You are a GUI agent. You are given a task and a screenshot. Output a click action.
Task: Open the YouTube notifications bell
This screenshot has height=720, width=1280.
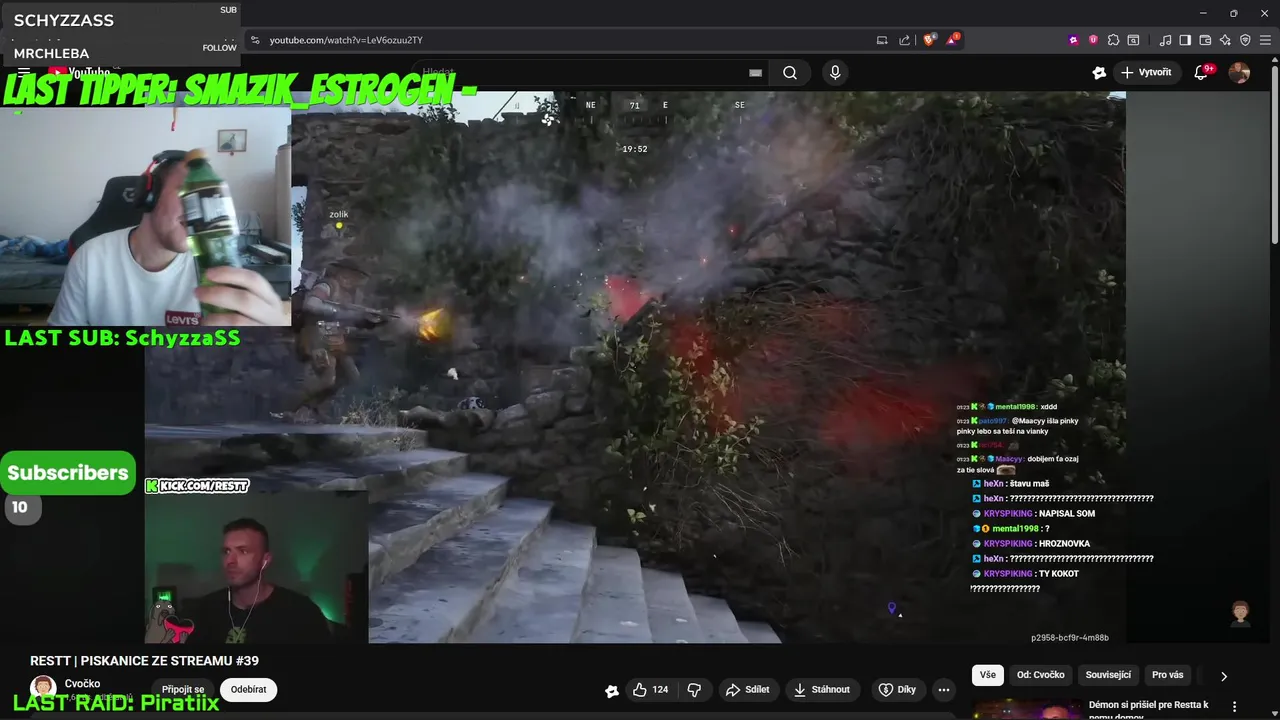[x=1202, y=72]
